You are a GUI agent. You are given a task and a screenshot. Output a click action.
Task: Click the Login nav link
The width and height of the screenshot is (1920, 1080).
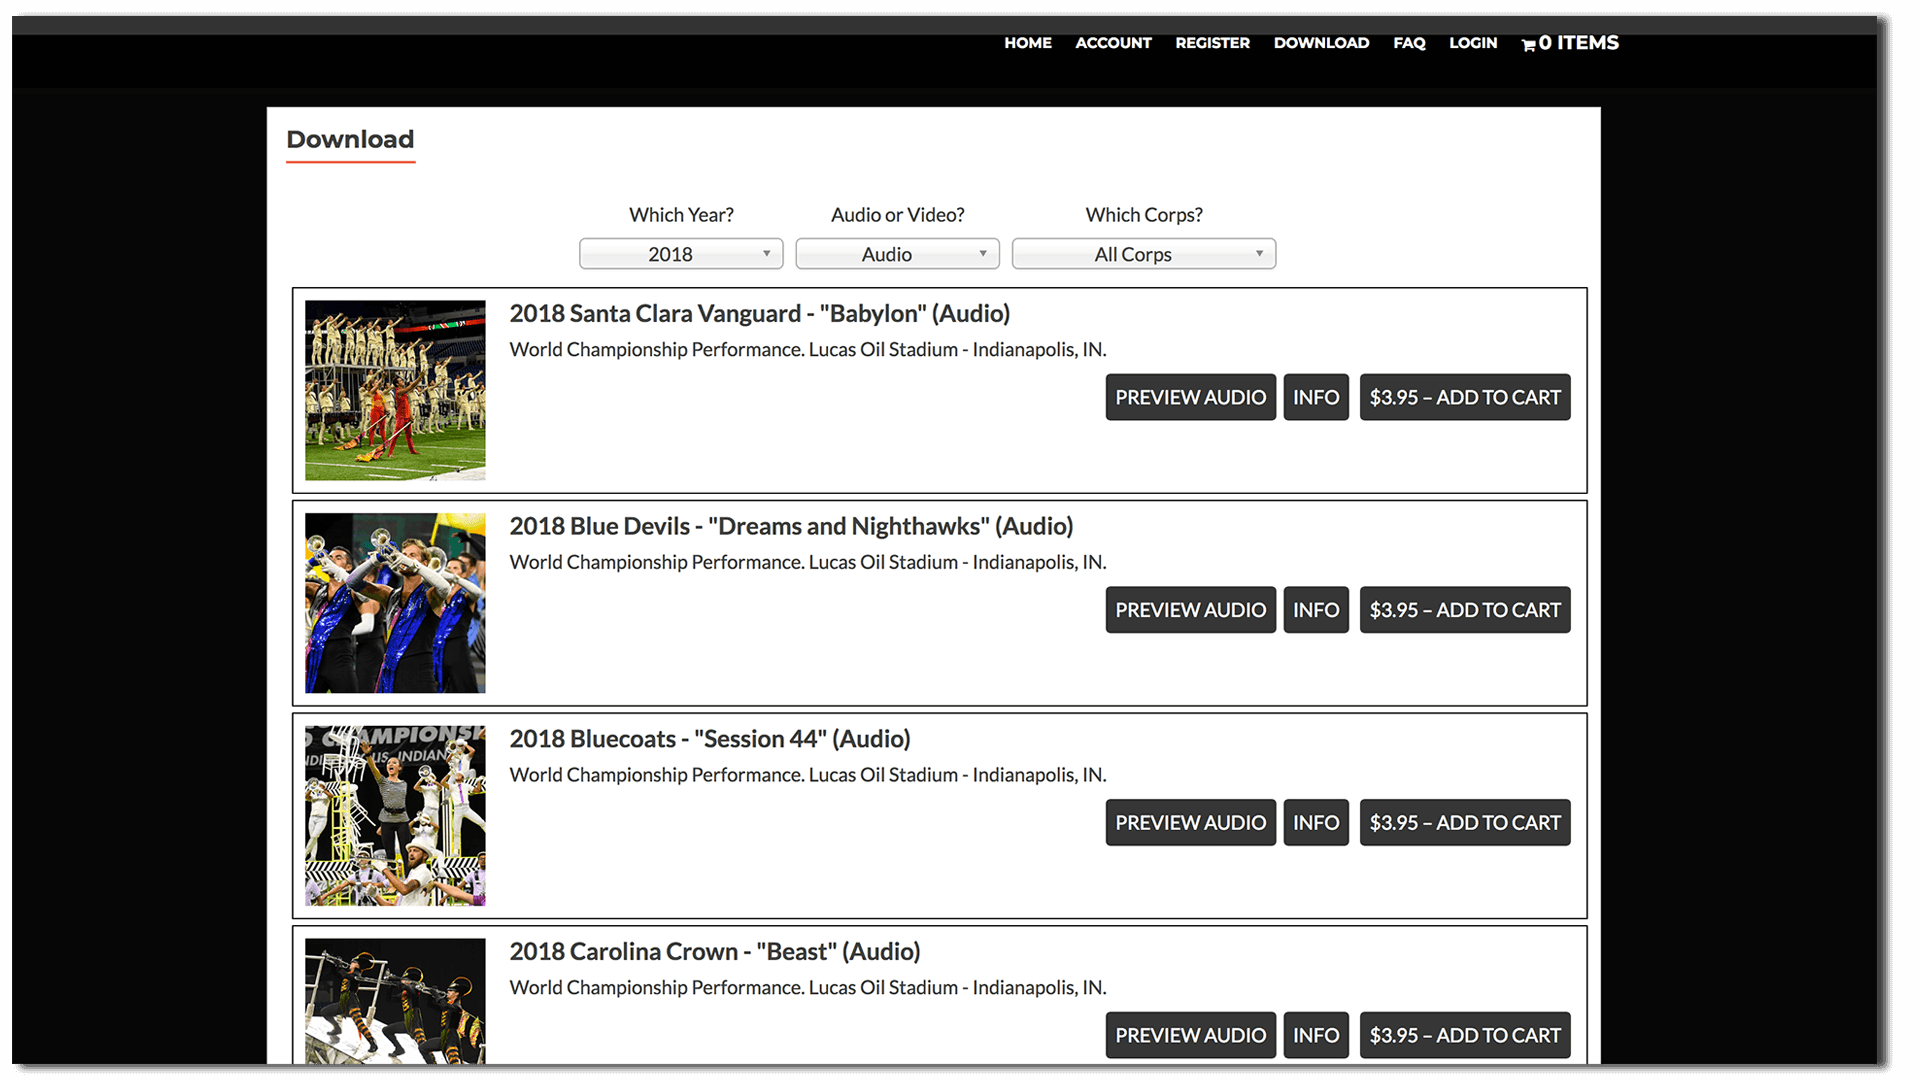coord(1472,43)
